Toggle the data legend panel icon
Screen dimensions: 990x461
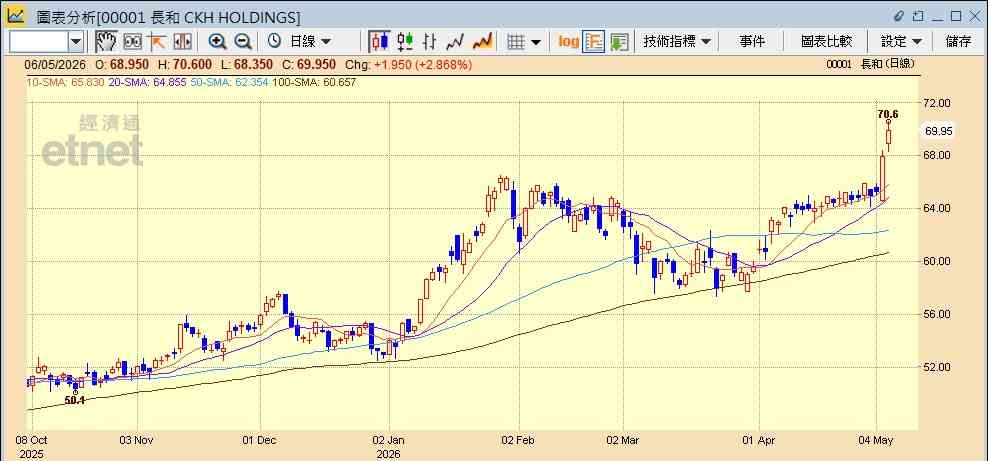click(593, 42)
